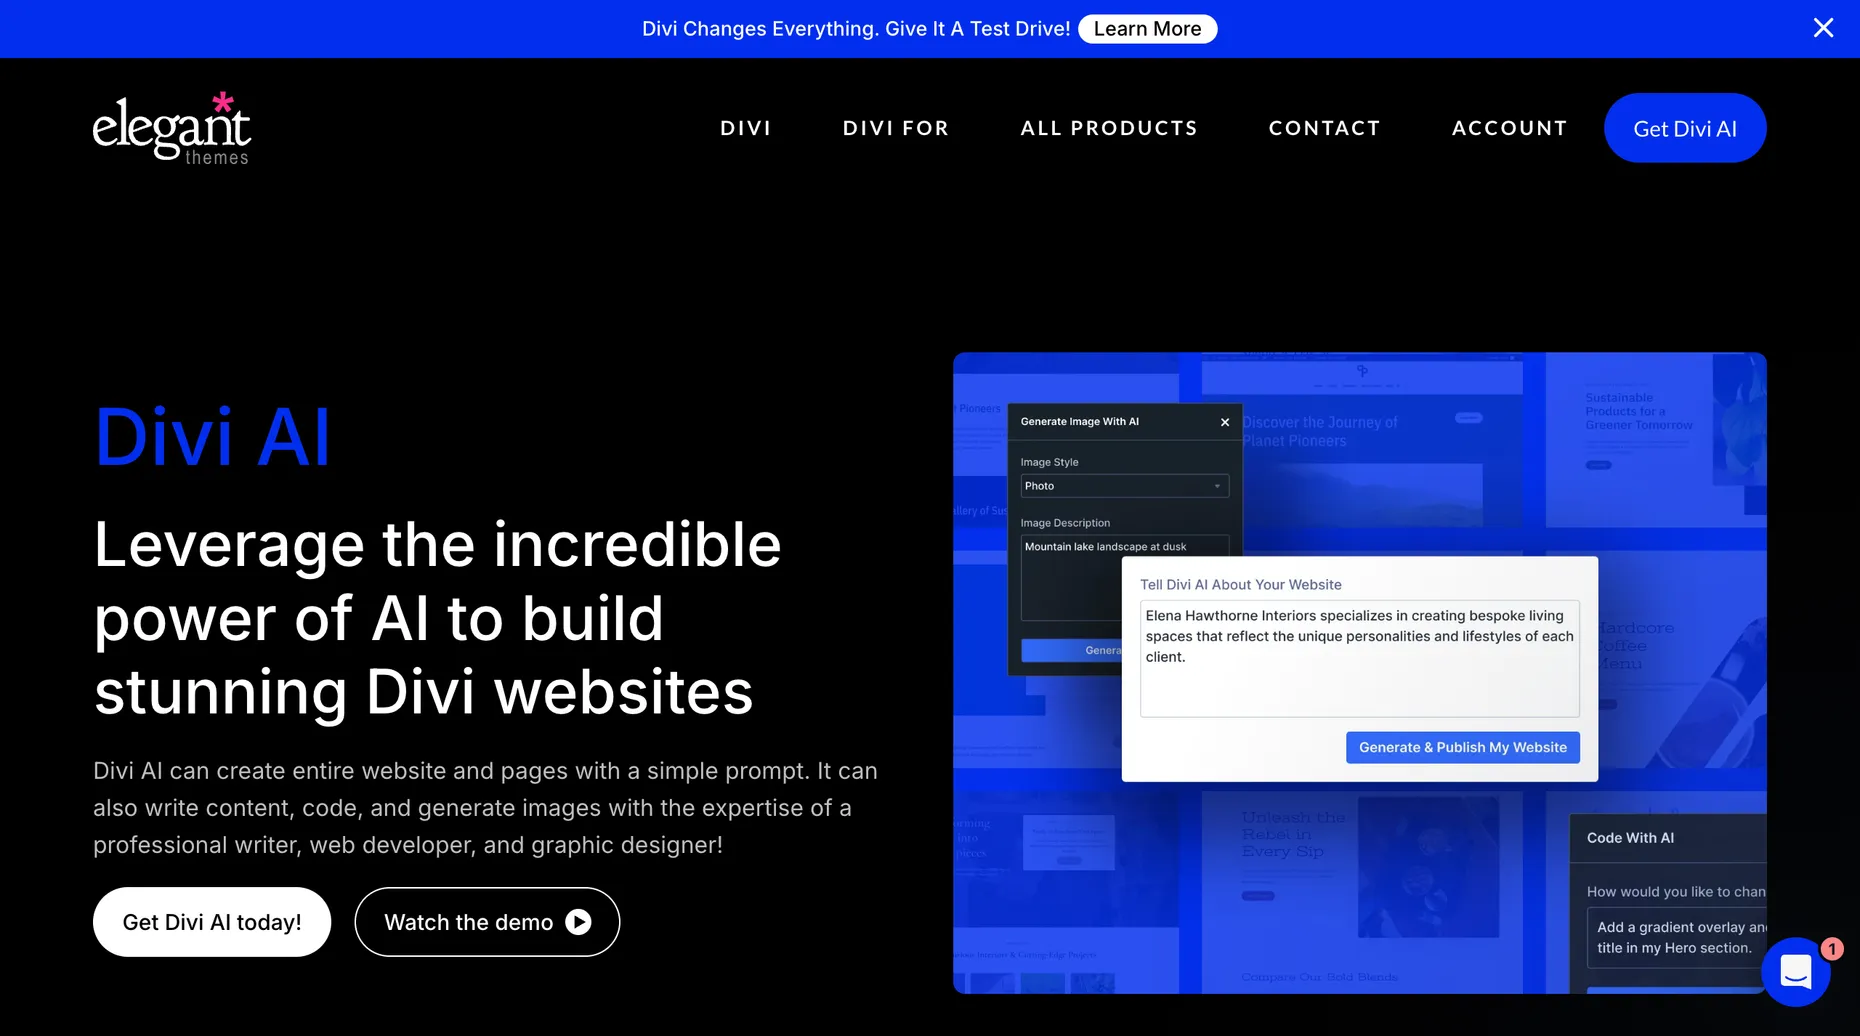Viewport: 1860px width, 1036px height.
Task: Click the Watch the demo button
Action: click(487, 922)
